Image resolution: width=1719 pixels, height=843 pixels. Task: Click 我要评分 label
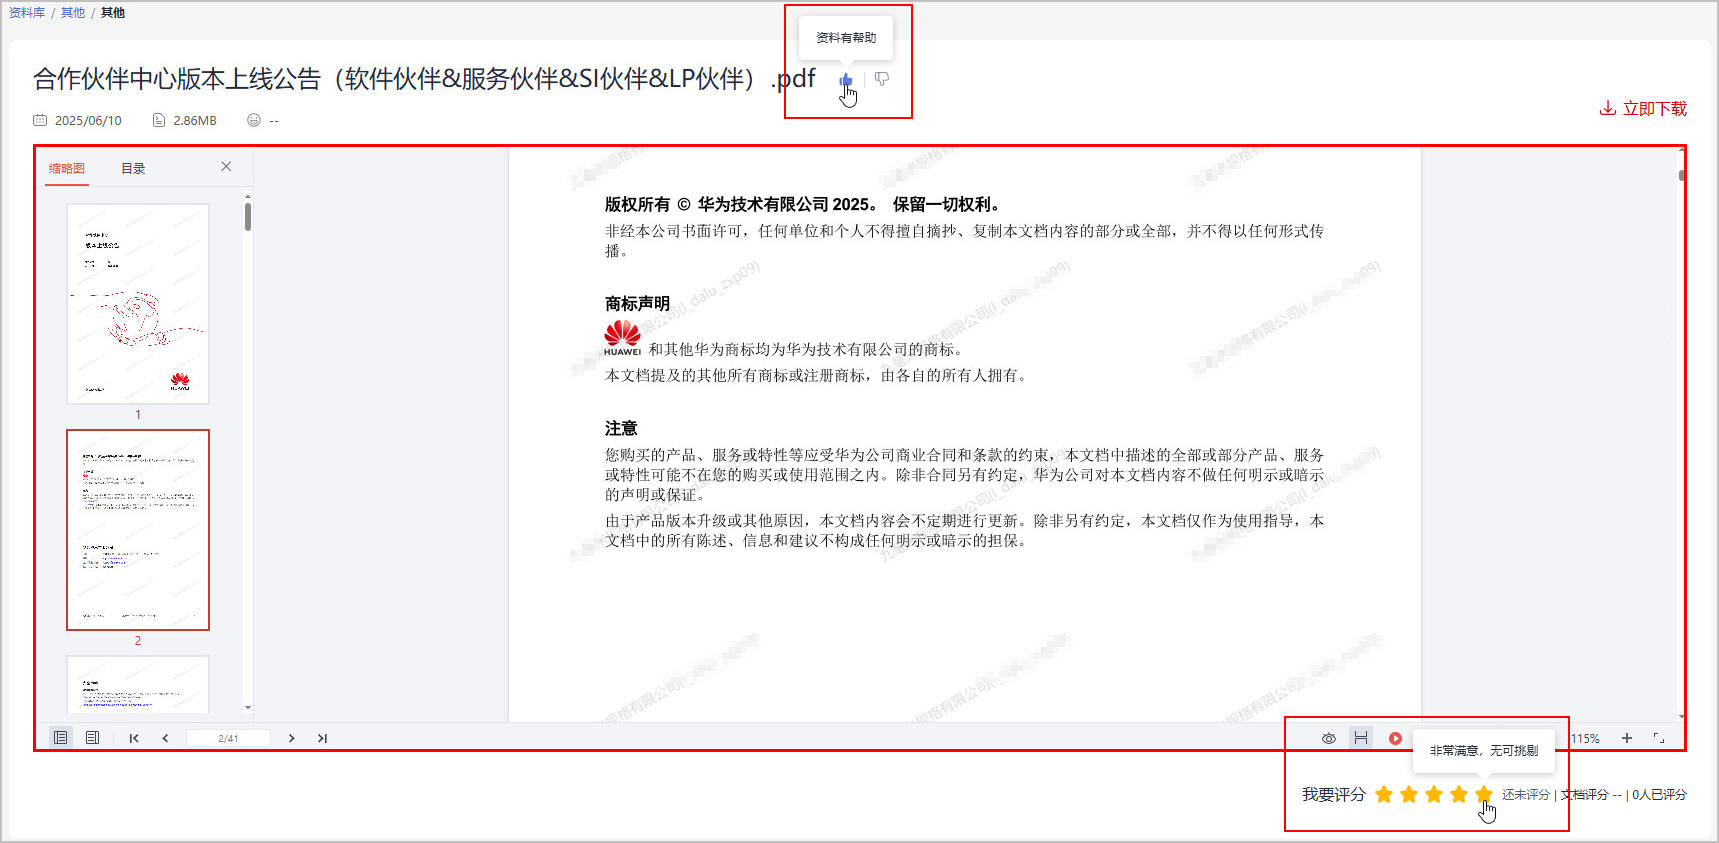pyautogui.click(x=1333, y=795)
